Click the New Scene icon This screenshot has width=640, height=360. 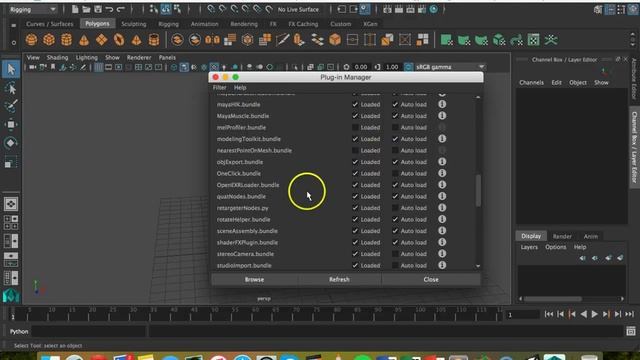[75, 9]
